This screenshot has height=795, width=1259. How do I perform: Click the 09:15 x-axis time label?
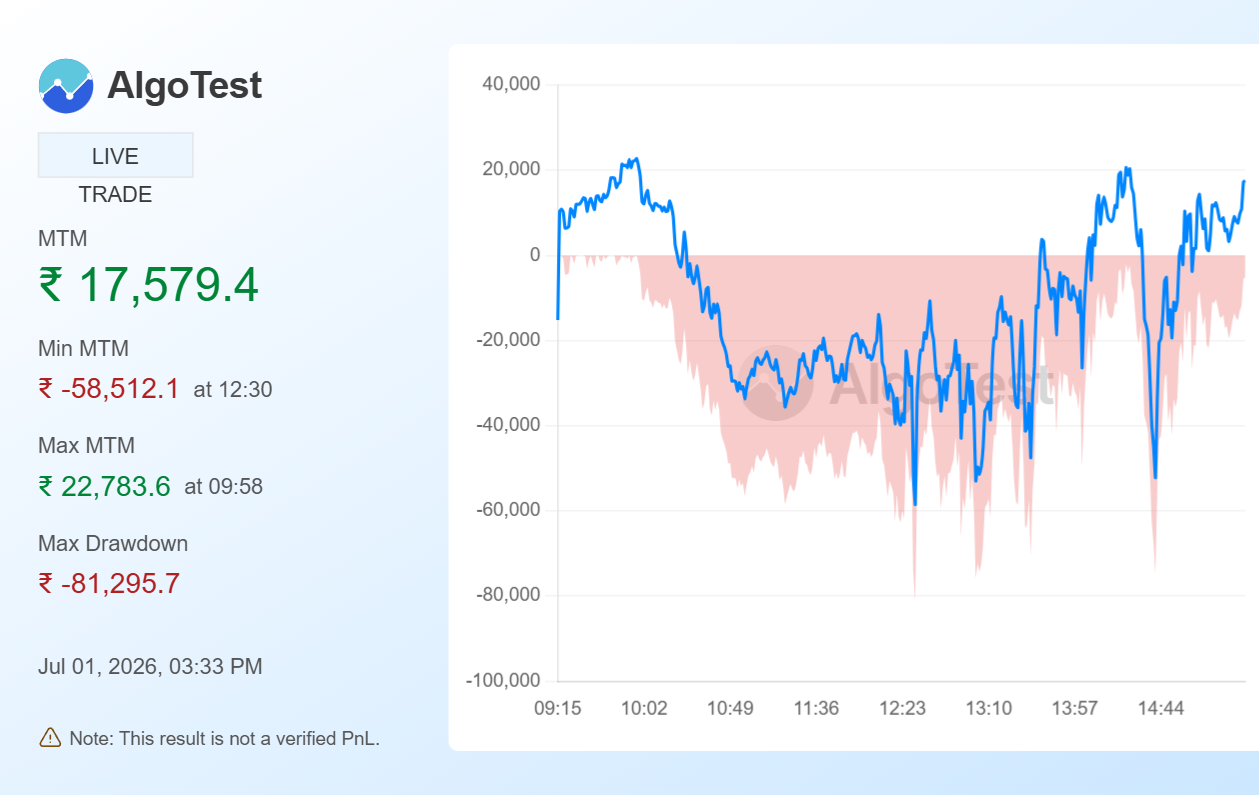point(558,709)
